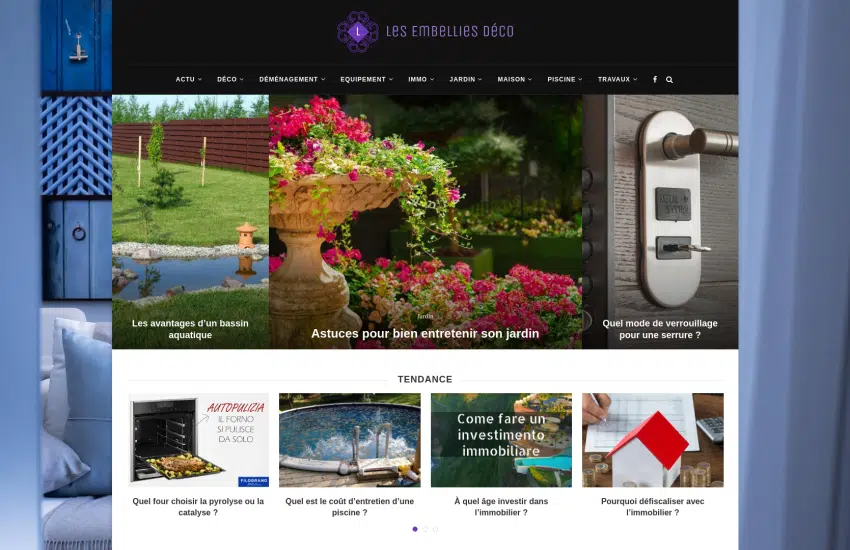Expand the DÉMÉNAGEMENT dropdown menu
This screenshot has width=850, height=550.
(292, 79)
